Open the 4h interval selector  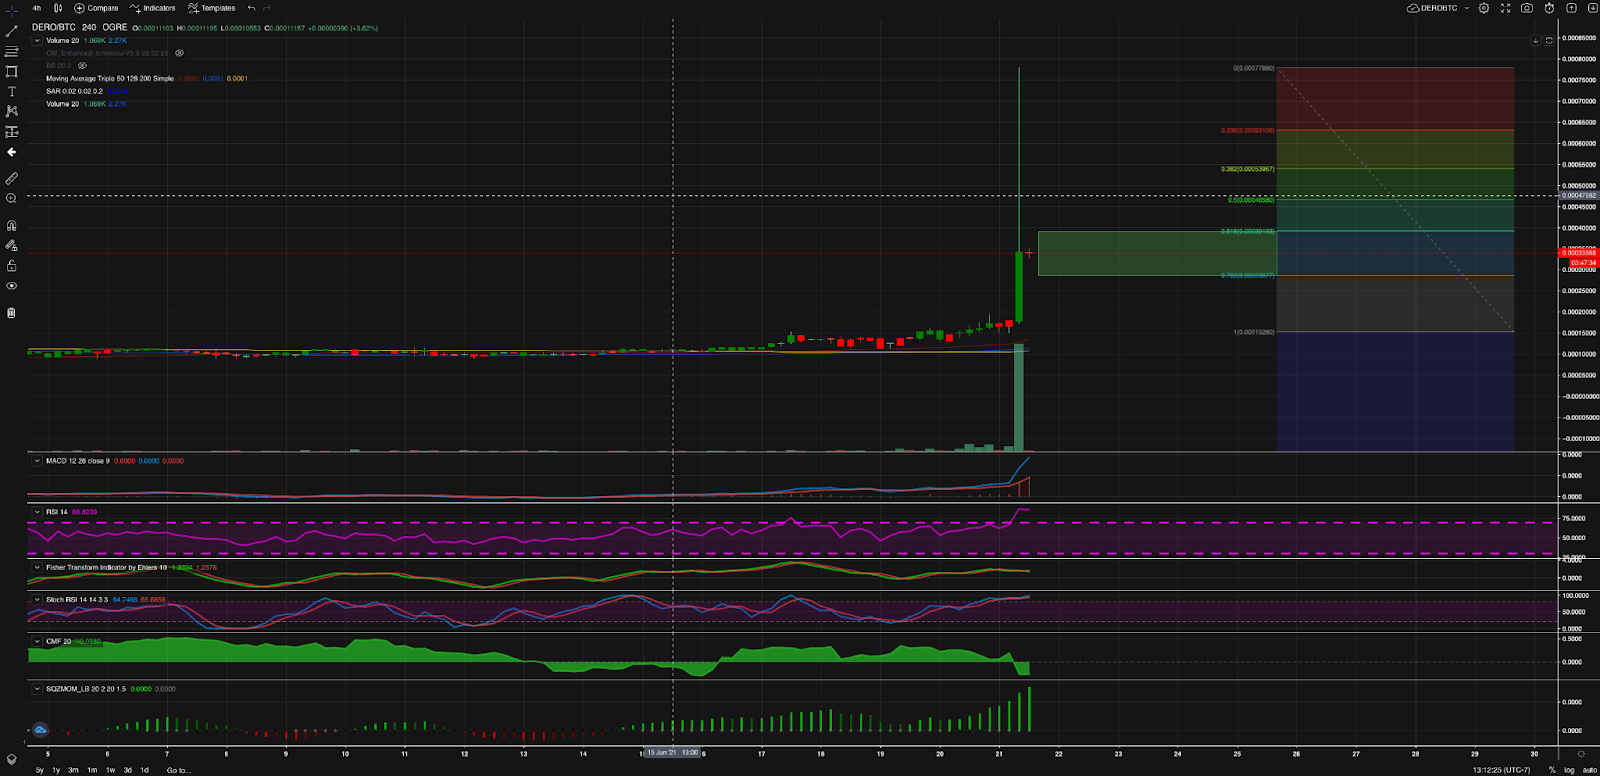click(x=37, y=8)
